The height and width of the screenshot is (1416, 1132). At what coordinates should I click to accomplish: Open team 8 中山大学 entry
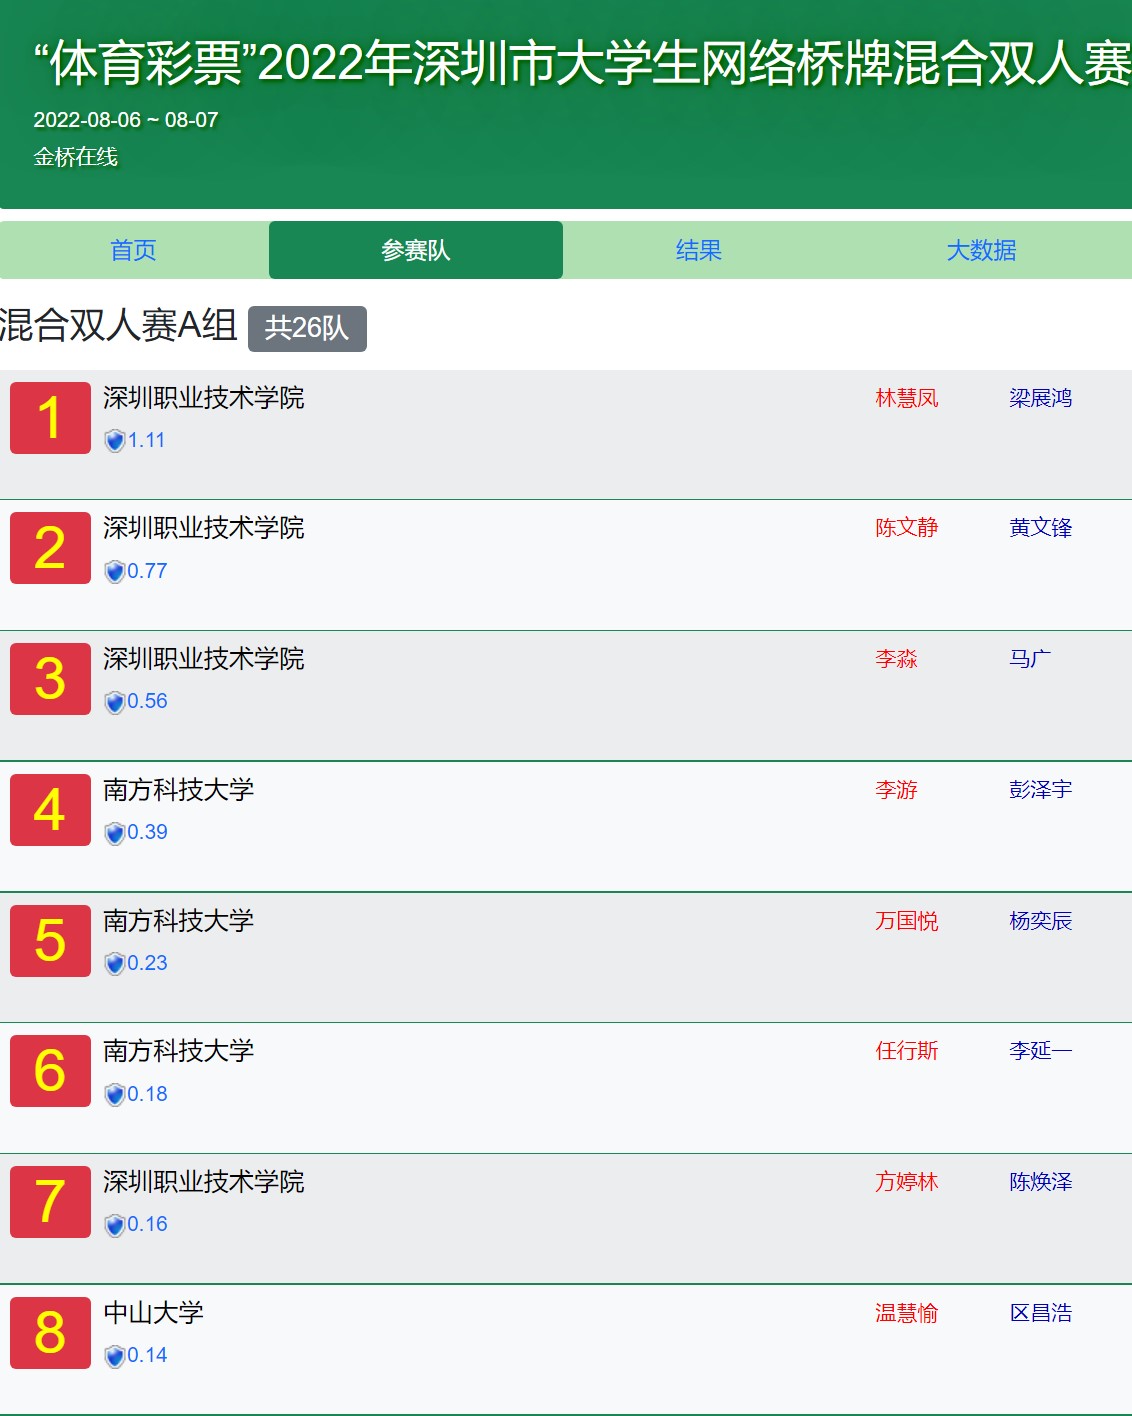point(153,1312)
